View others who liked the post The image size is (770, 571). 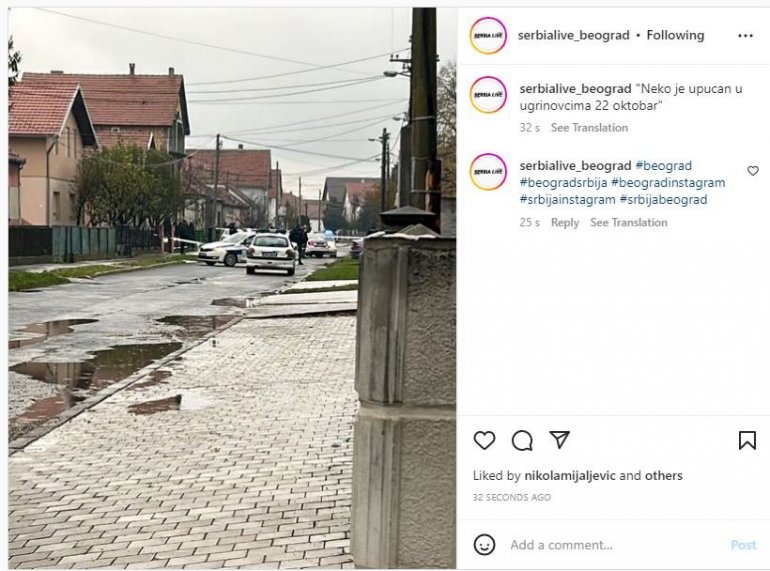pyautogui.click(x=663, y=475)
